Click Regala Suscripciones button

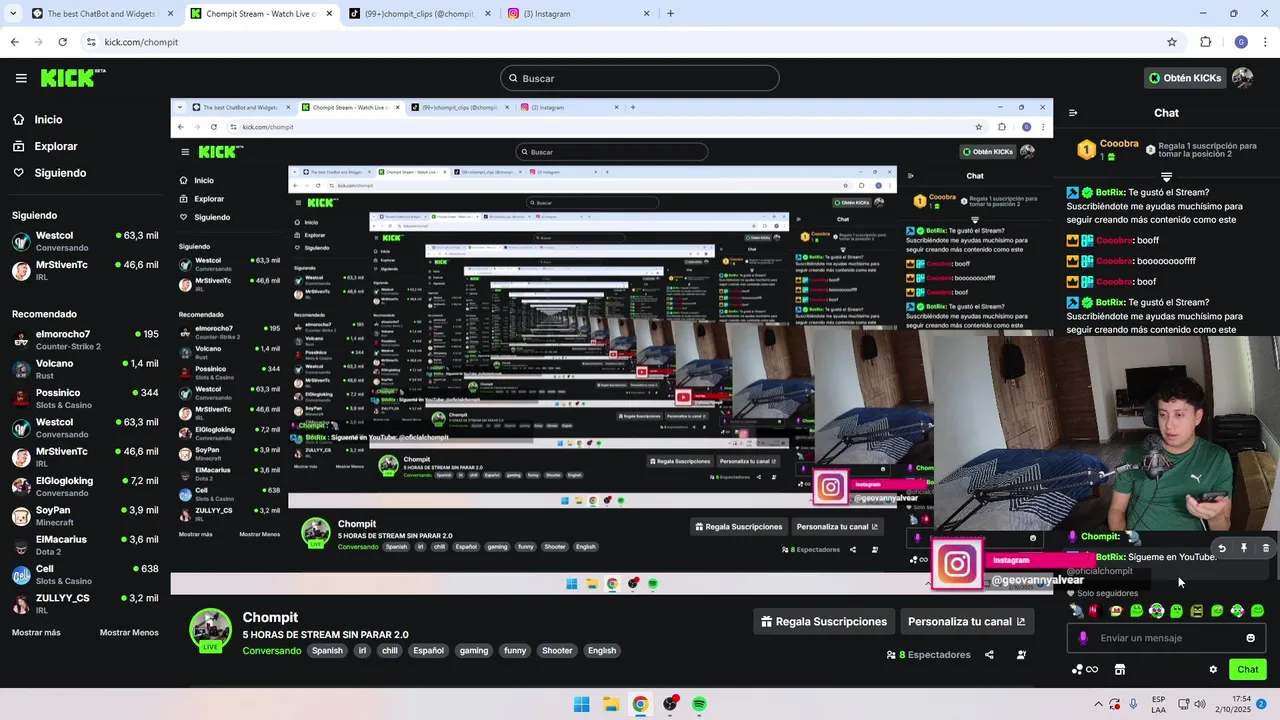(824, 622)
